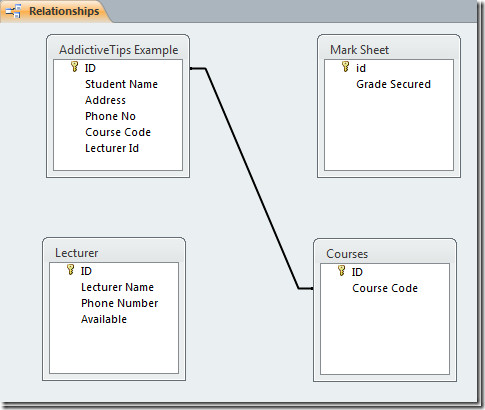The height and width of the screenshot is (410, 485).
Task: Select the Lecturer Id field
Action: [x=112, y=148]
